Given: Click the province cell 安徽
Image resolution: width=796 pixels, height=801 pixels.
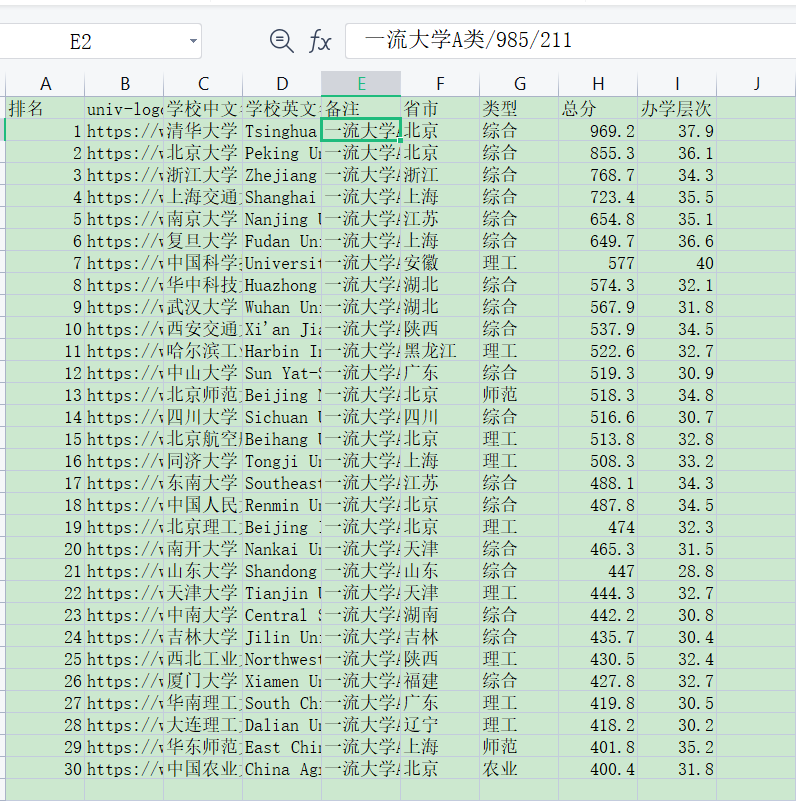Looking at the screenshot, I should tap(440, 263).
